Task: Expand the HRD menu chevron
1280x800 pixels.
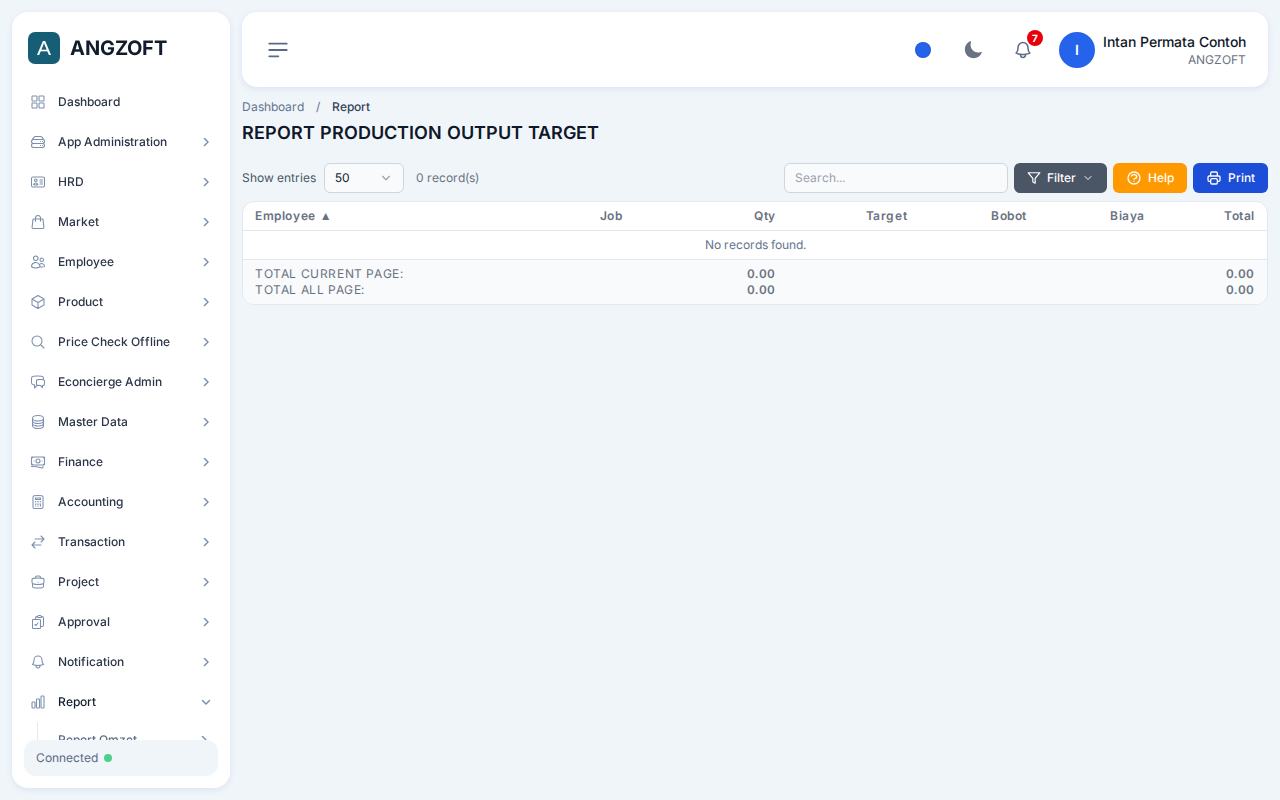Action: pos(206,182)
